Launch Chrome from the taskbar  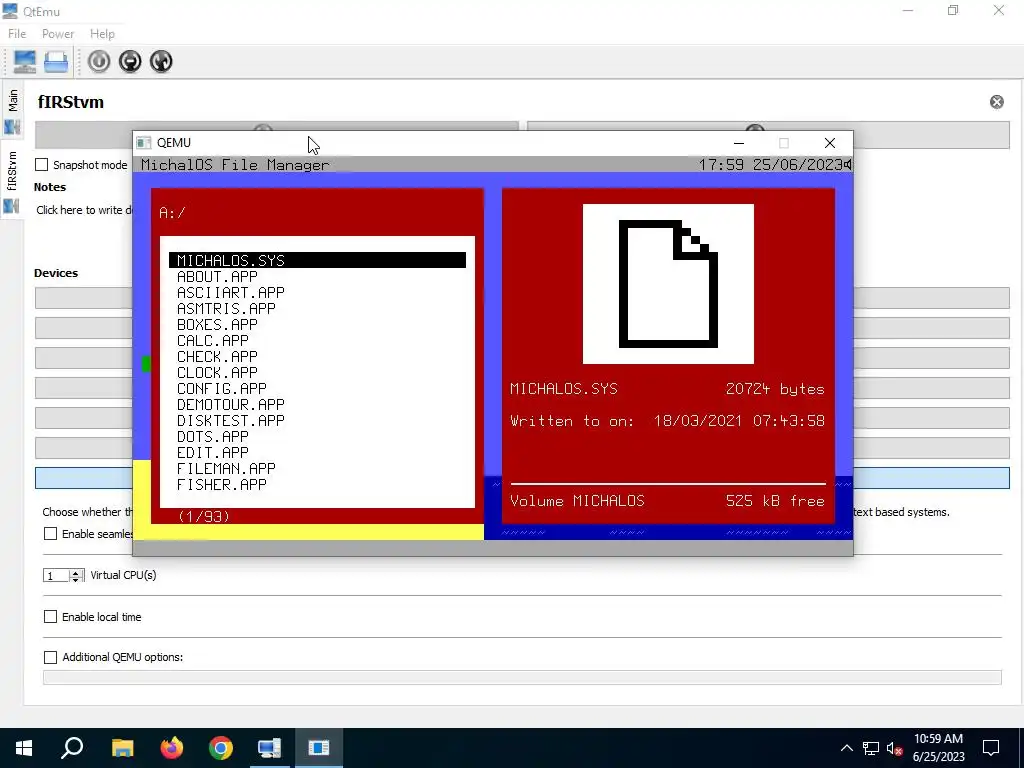[x=221, y=748]
